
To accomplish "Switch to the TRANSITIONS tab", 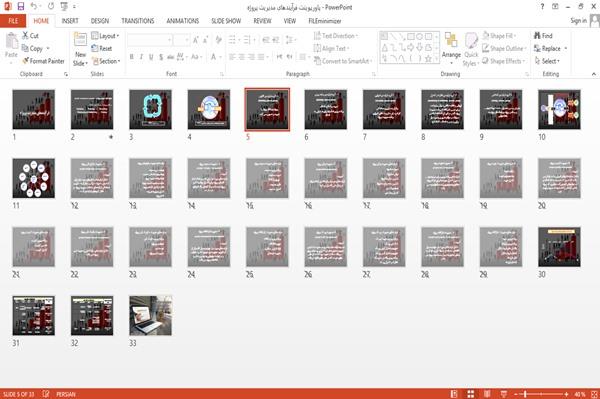I will [137, 21].
